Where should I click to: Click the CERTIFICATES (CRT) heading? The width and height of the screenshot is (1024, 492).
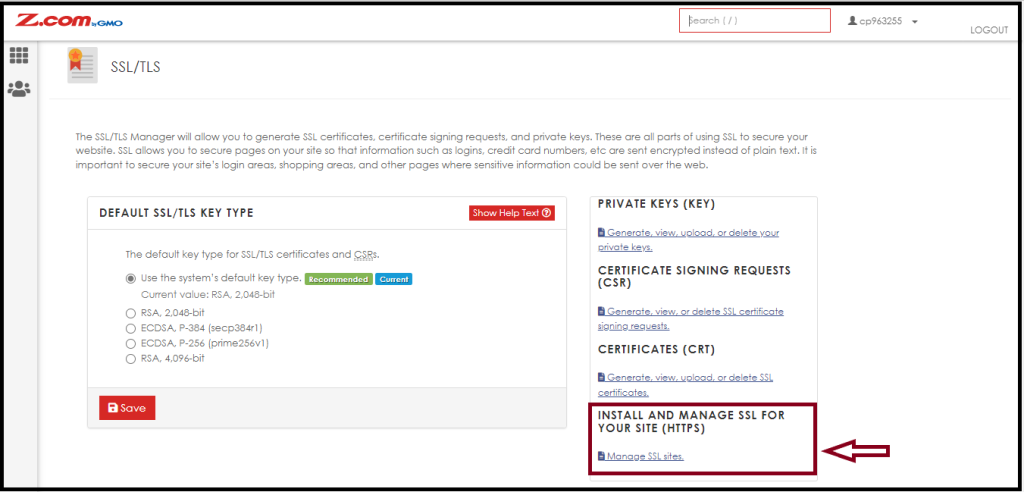pos(656,350)
